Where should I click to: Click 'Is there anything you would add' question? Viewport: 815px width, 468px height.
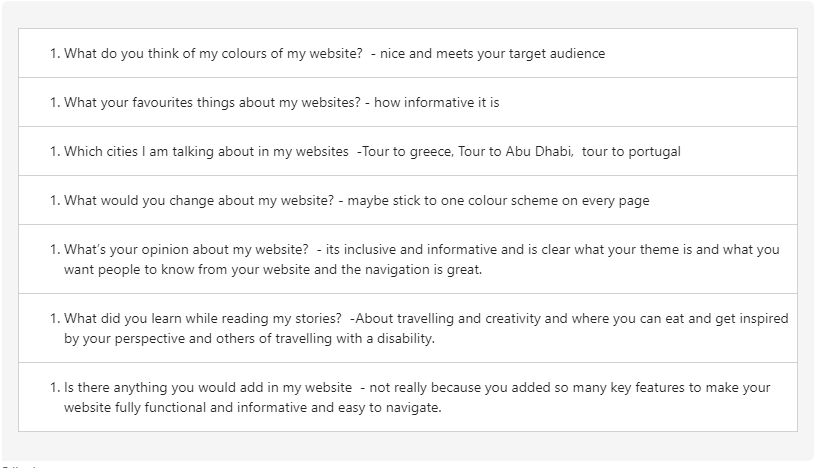[x=207, y=388]
